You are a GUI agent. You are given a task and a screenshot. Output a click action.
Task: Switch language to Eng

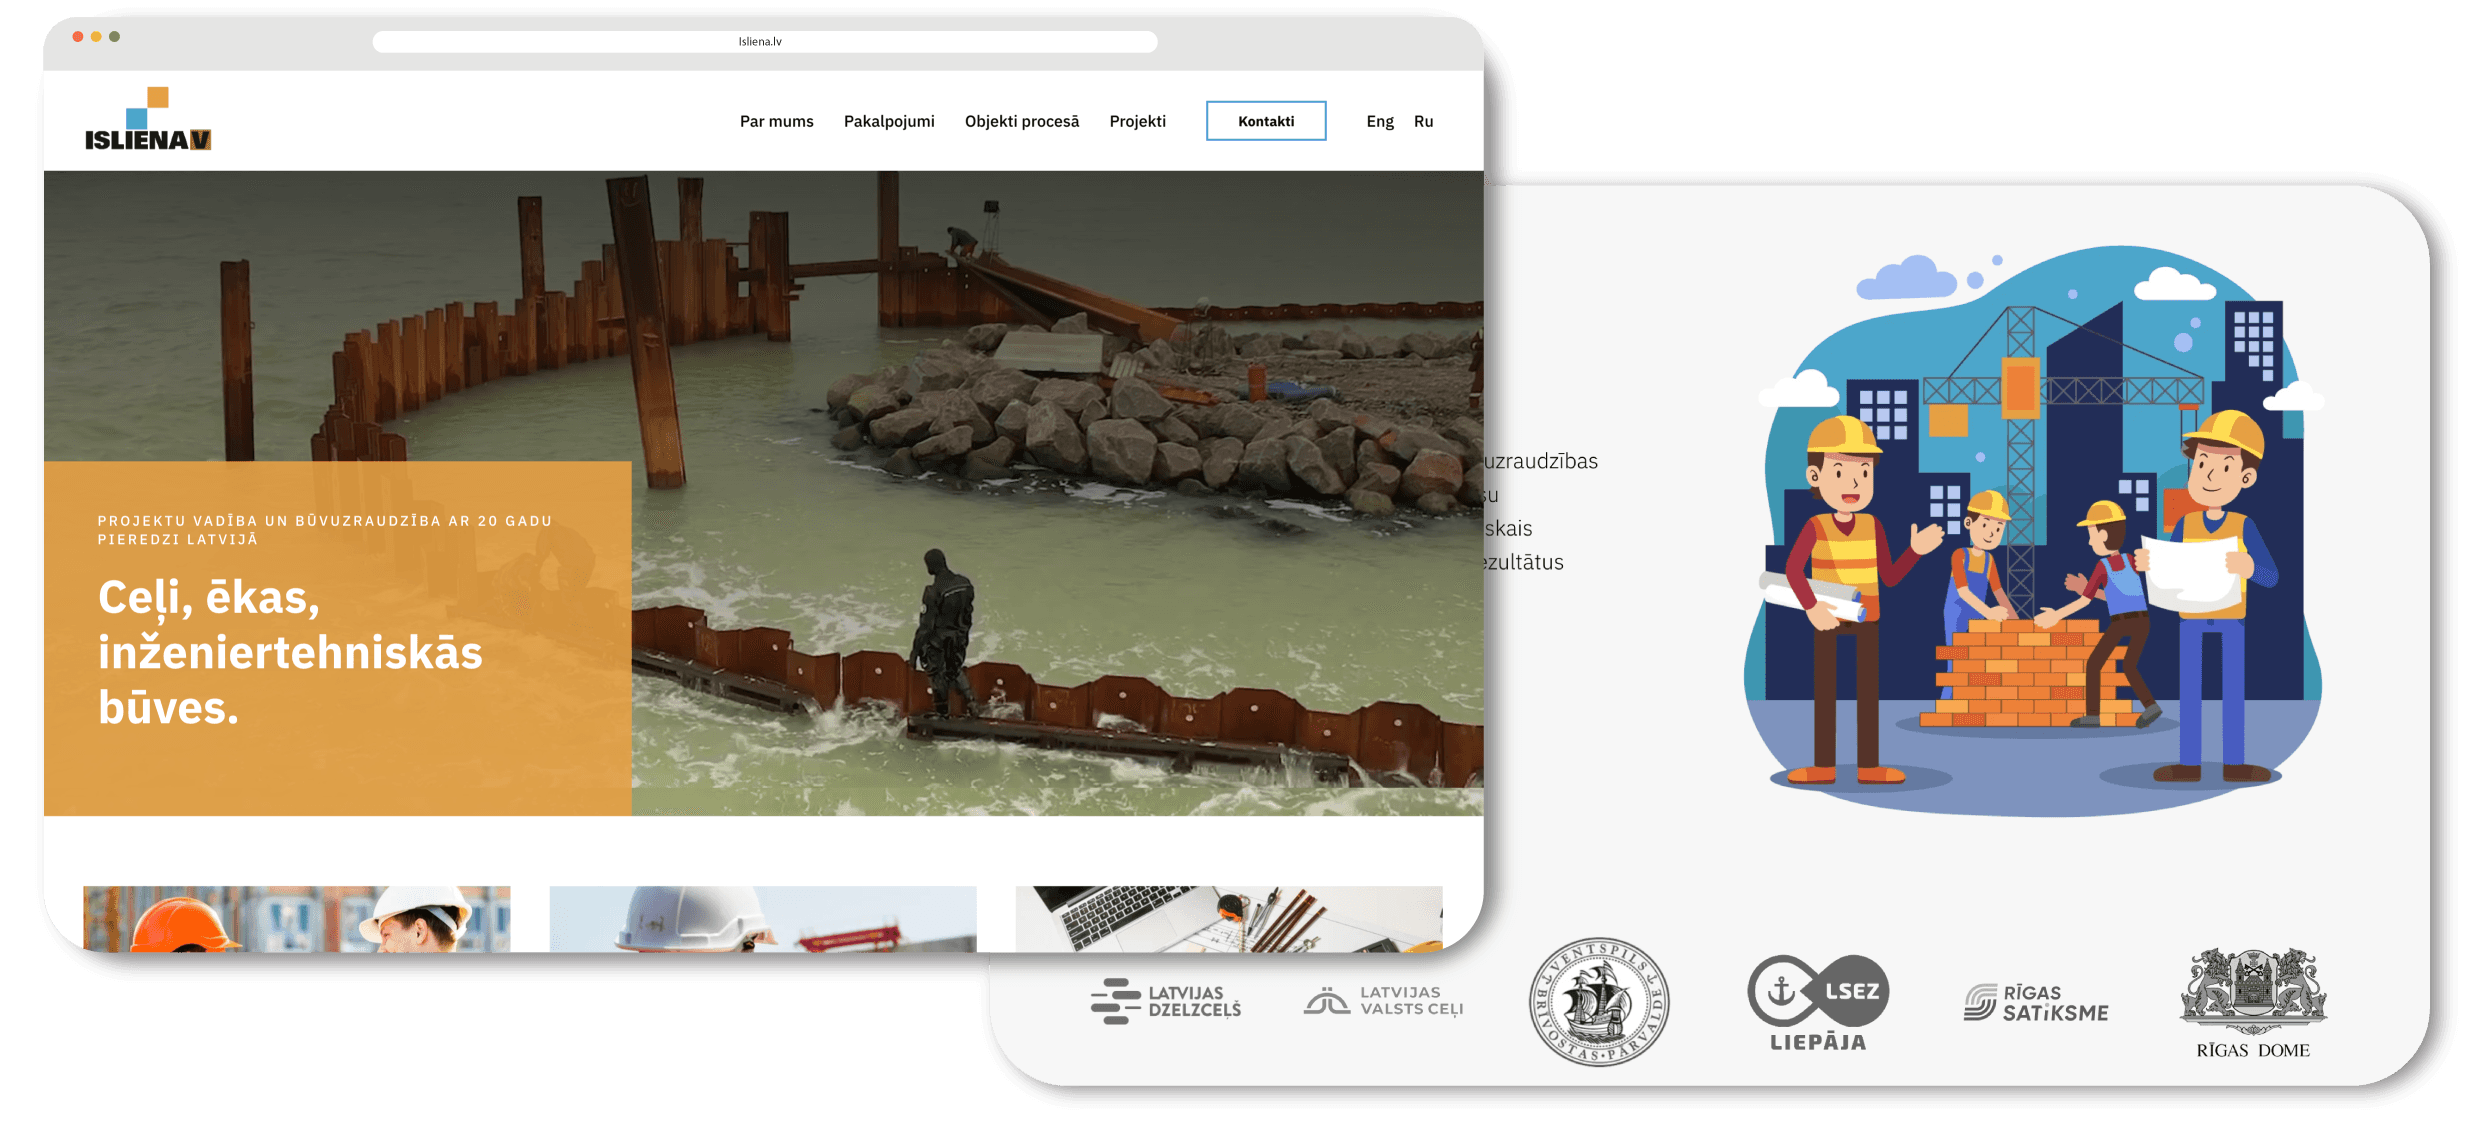pos(1380,121)
